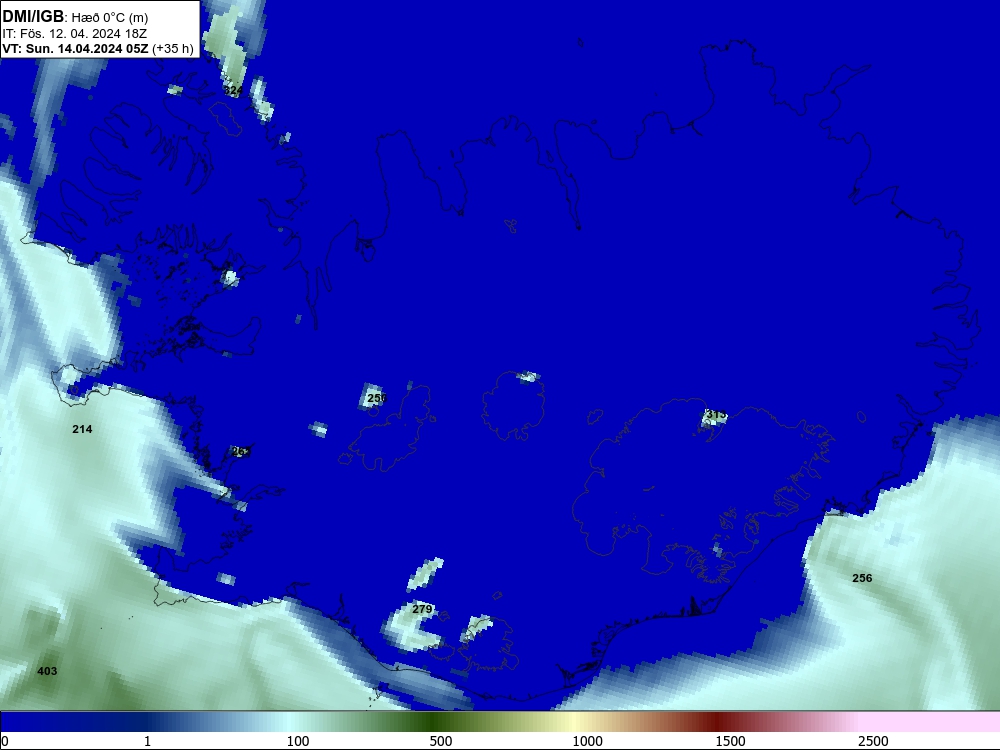
Task: Click the '100' label on color scale
Action: [x=298, y=741]
